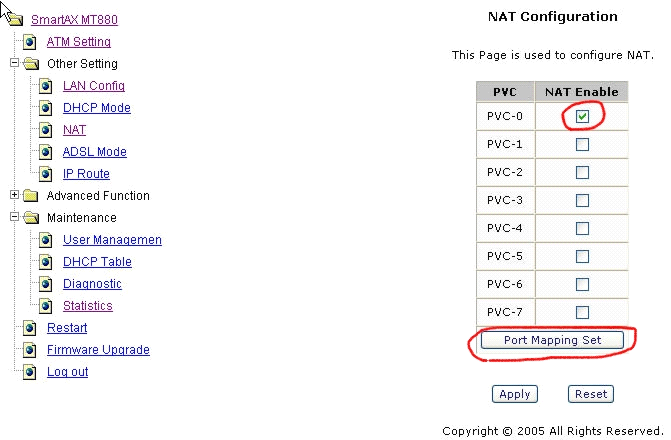
Task: Click the Port Mapping Set button
Action: (x=552, y=340)
